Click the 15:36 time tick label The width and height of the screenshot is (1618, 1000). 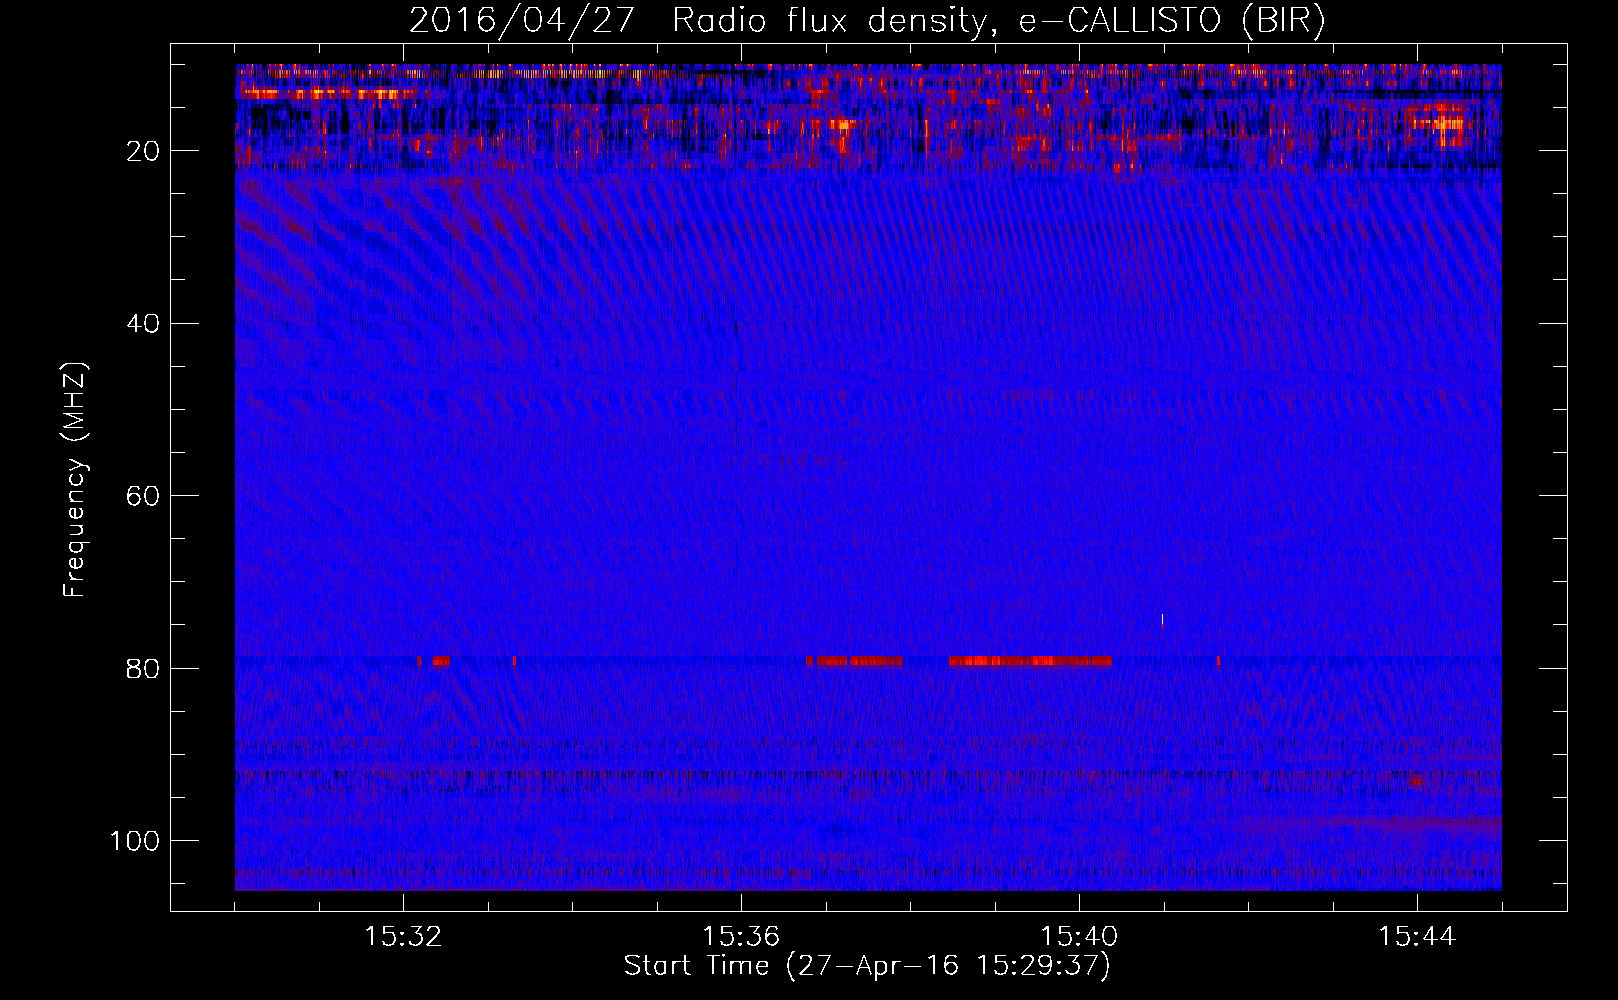tap(741, 936)
